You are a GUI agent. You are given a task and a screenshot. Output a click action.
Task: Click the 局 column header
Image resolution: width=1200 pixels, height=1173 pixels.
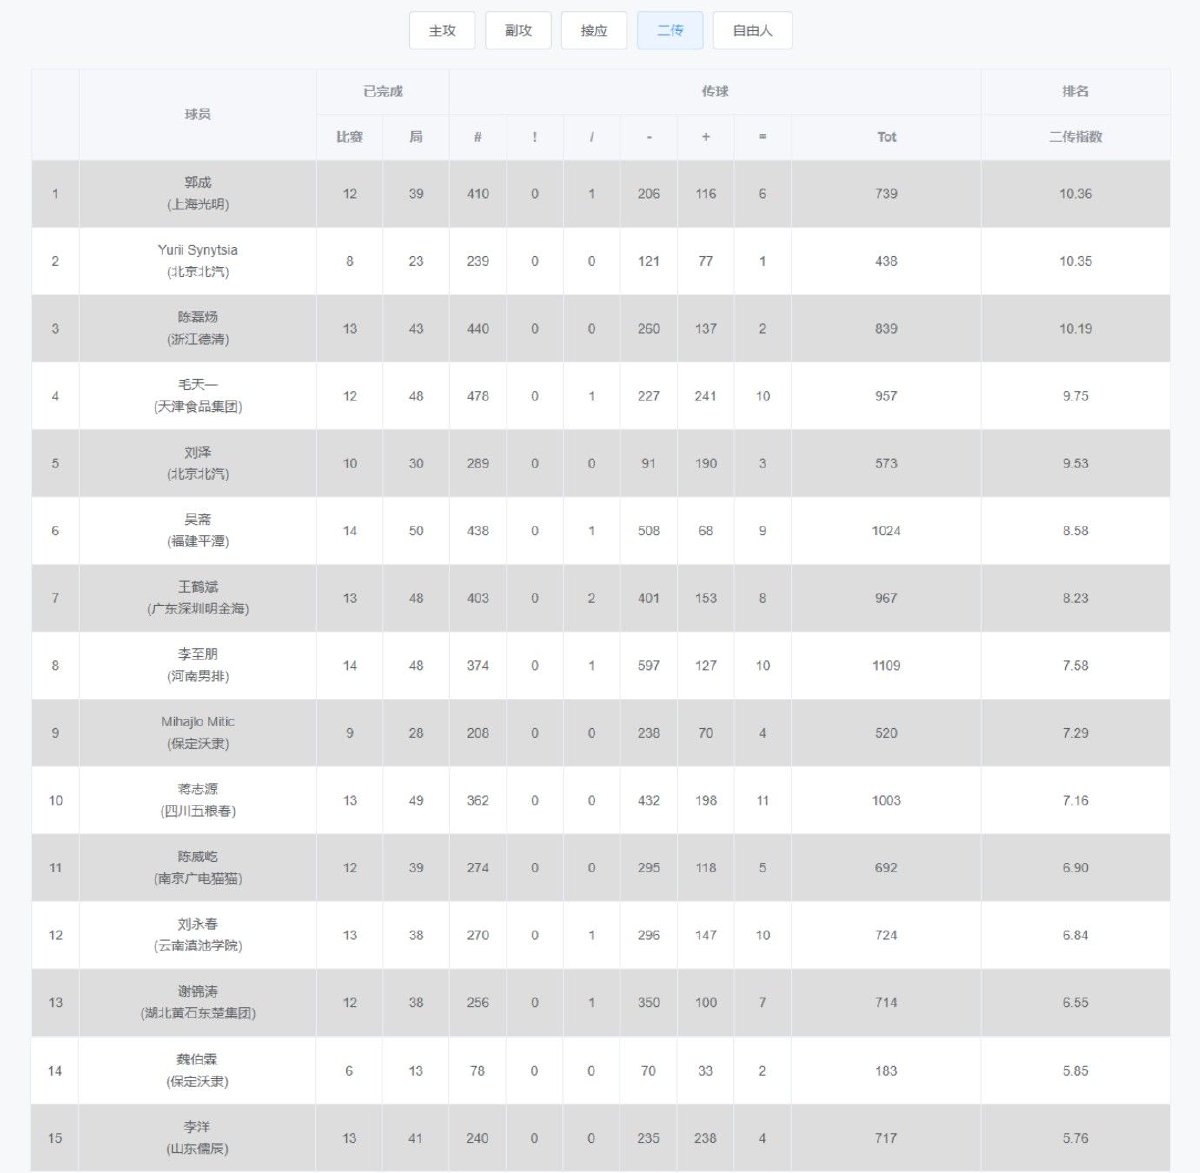pos(416,137)
